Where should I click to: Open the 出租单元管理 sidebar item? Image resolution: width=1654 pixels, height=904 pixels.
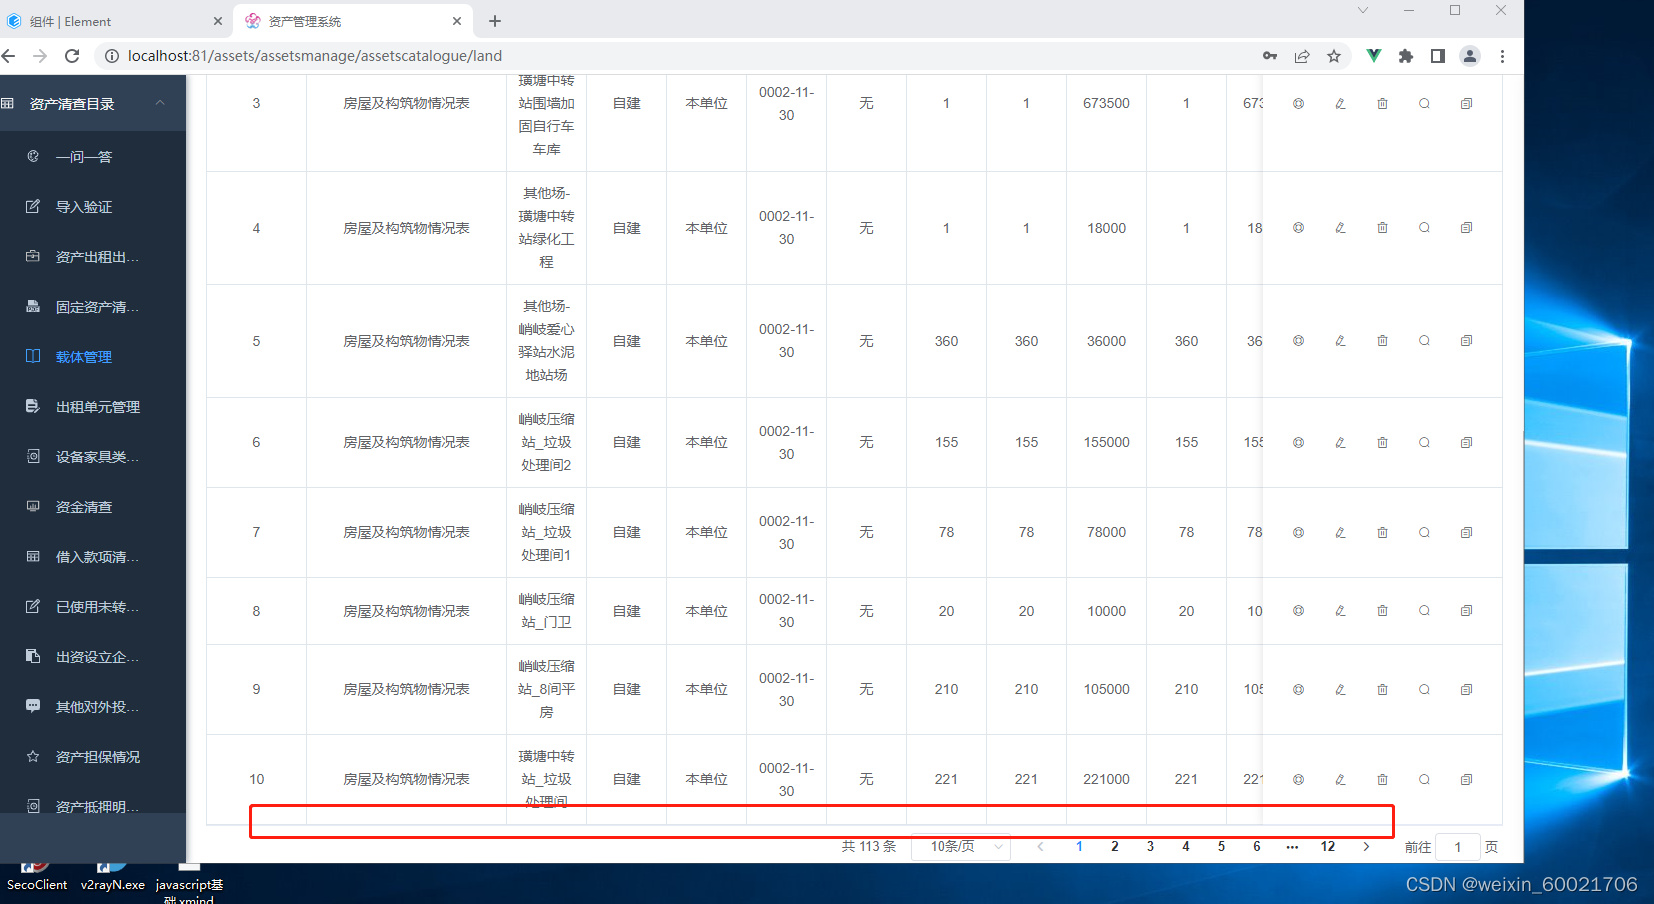click(x=93, y=406)
